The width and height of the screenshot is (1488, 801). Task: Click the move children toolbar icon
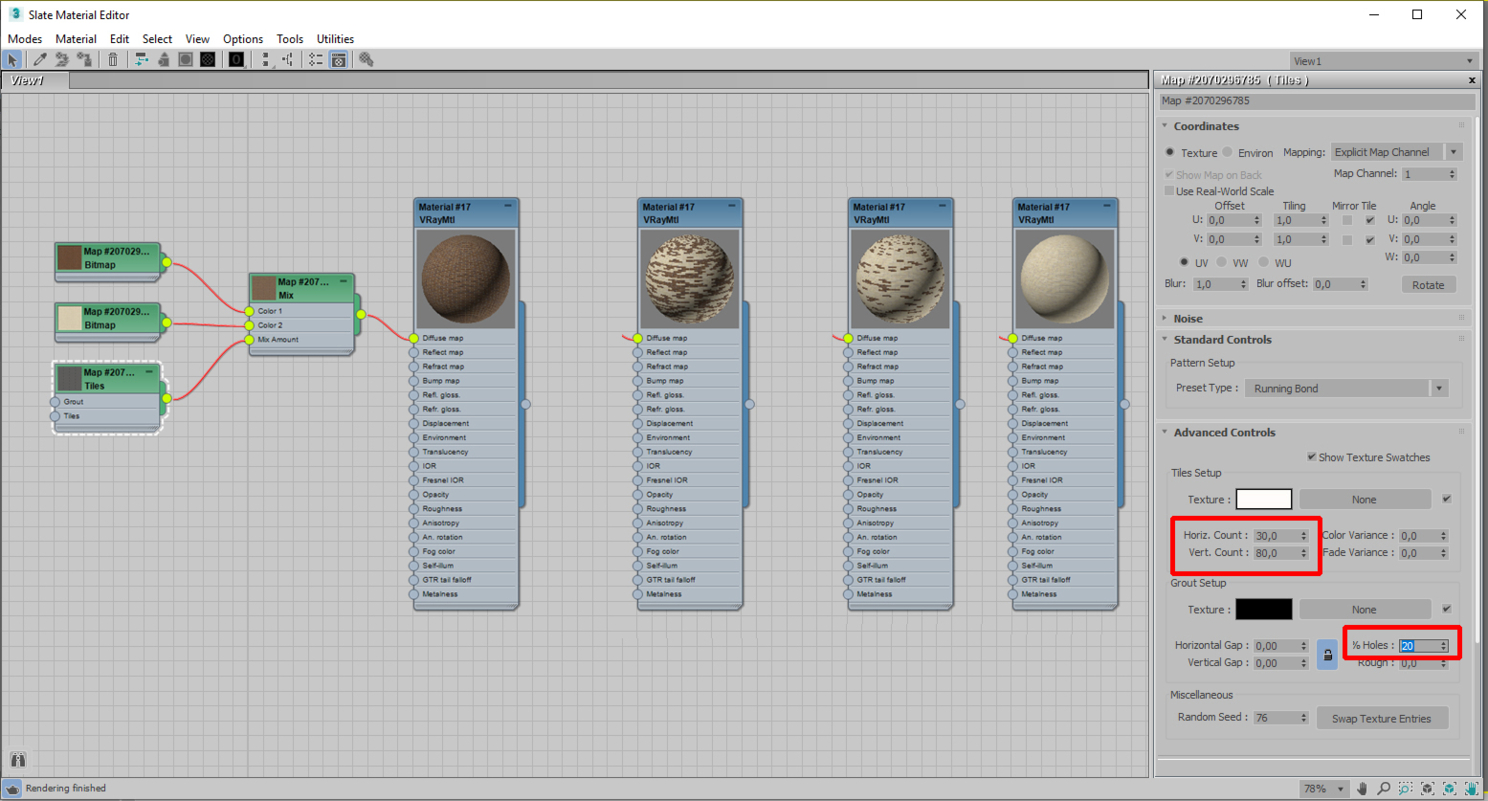pyautogui.click(x=141, y=60)
